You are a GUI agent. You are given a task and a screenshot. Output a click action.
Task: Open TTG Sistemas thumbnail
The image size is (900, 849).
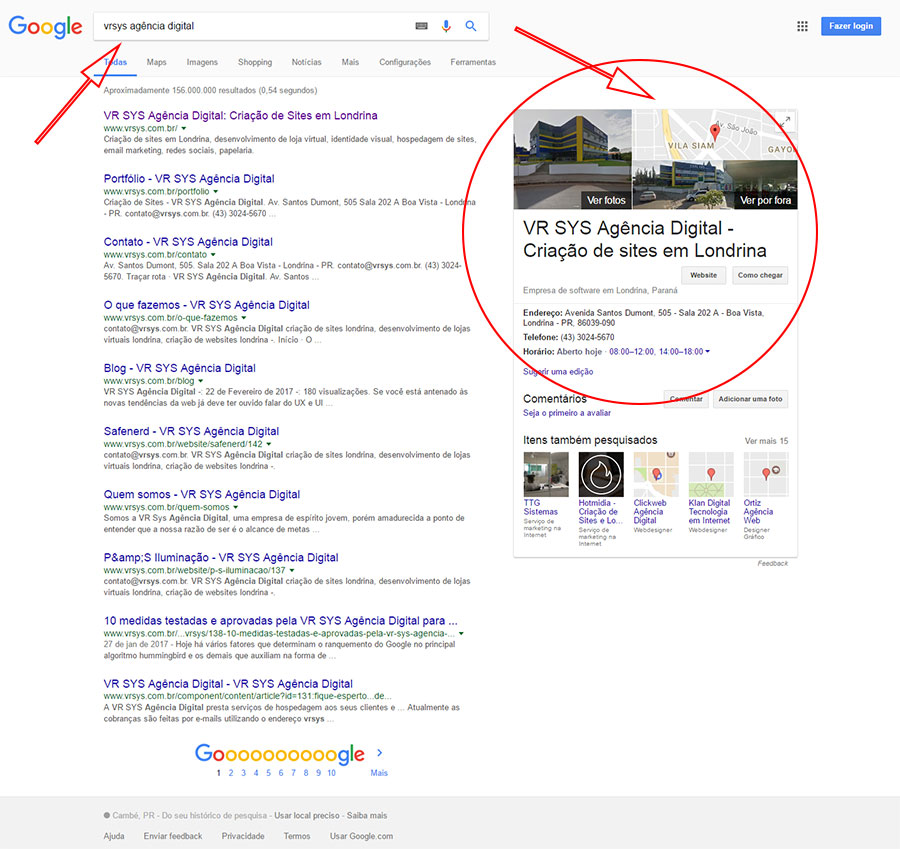pos(546,474)
